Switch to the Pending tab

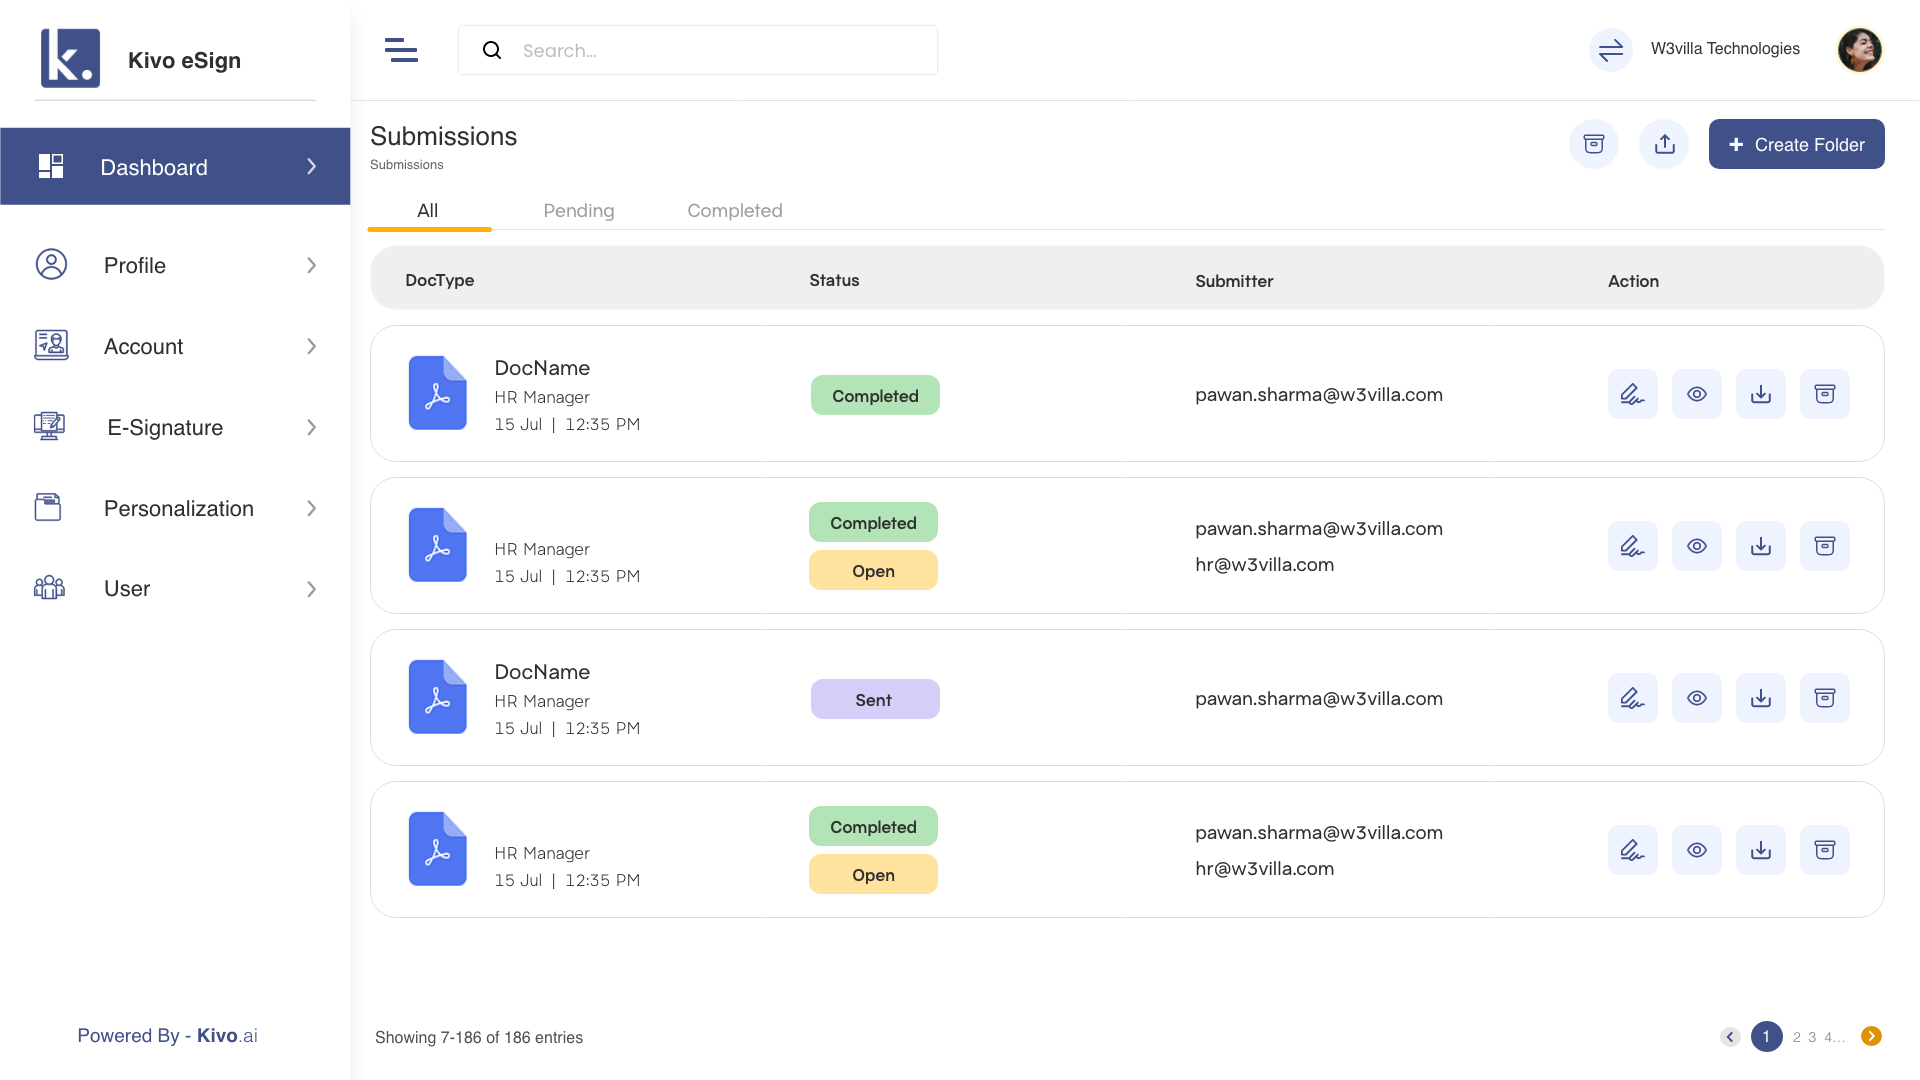579,210
